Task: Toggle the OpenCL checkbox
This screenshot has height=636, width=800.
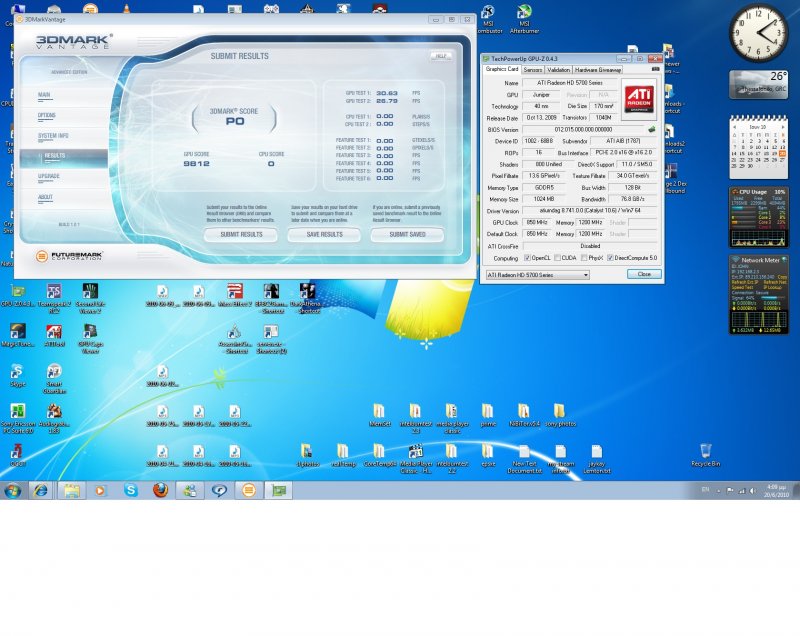Action: [x=526, y=258]
